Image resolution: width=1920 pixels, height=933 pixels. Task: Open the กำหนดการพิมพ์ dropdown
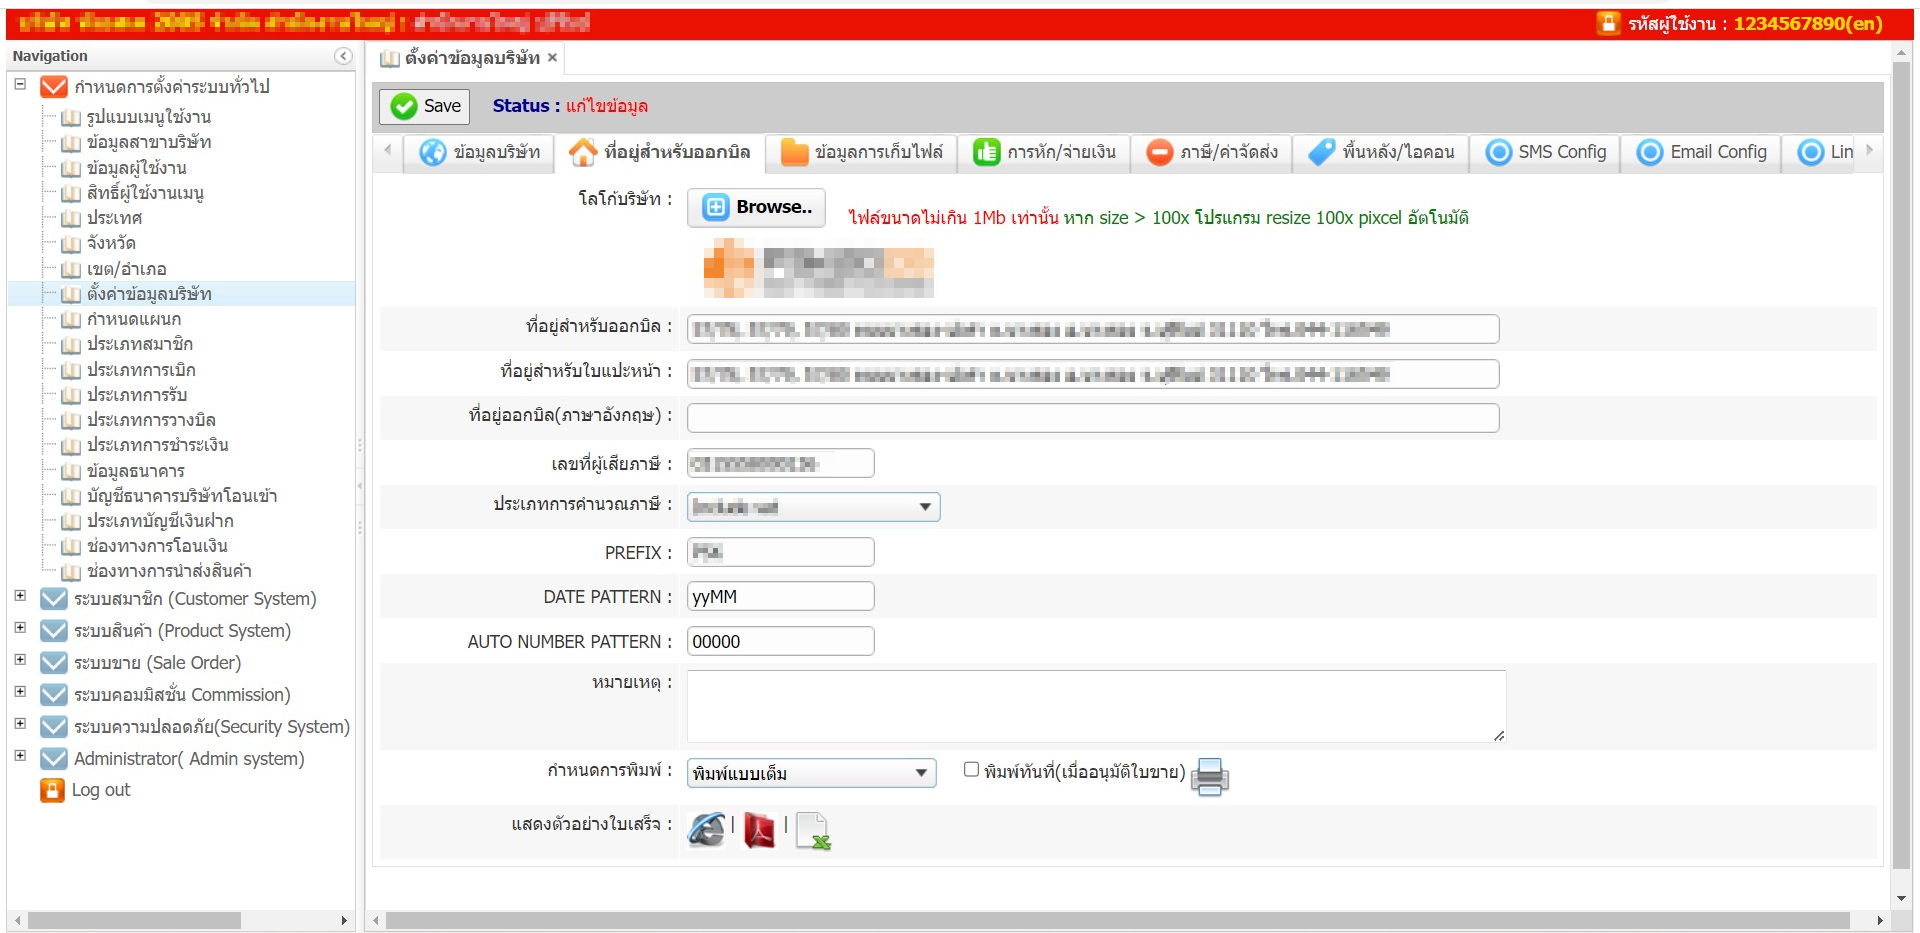[x=811, y=773]
